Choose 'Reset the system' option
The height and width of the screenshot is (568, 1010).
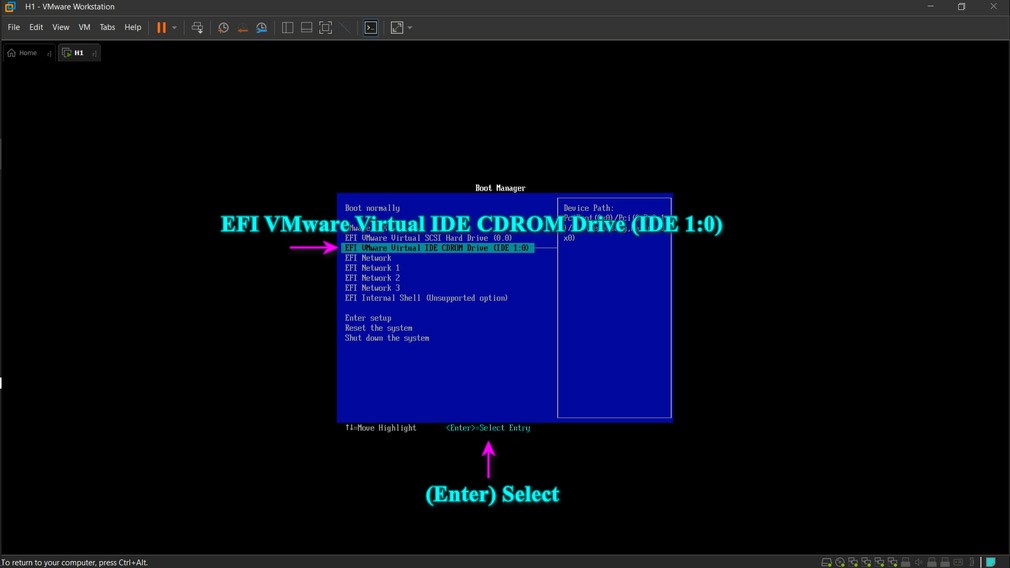coord(379,328)
